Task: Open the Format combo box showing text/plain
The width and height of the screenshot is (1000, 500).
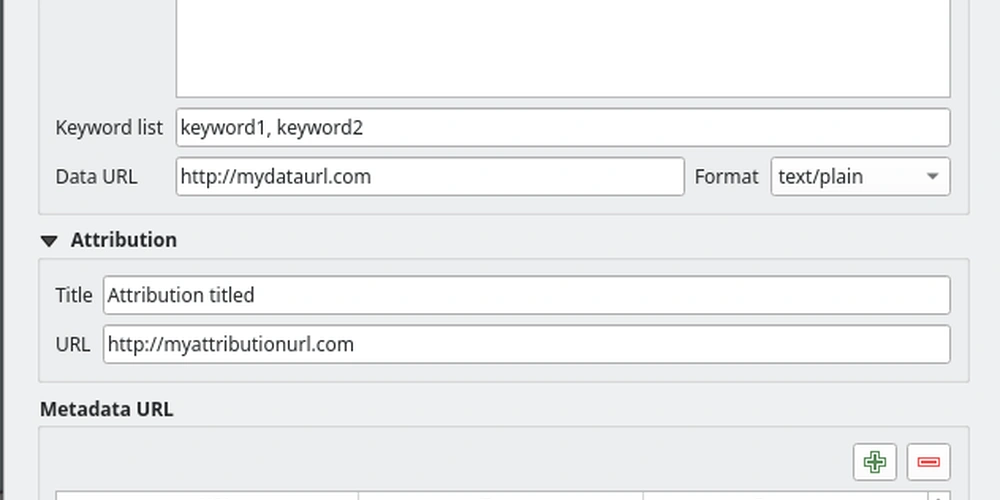Action: coord(860,177)
